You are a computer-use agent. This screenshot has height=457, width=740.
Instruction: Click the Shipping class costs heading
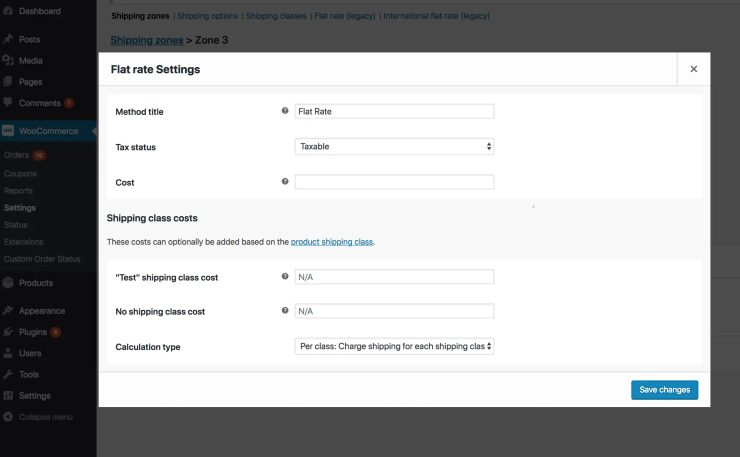[x=152, y=218]
